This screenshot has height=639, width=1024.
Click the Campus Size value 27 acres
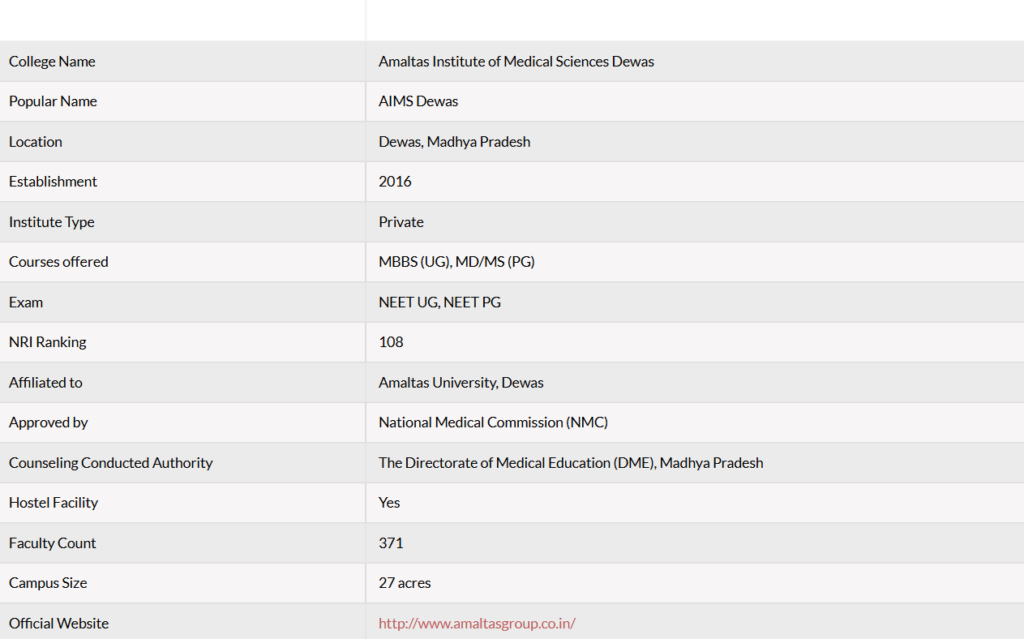coord(405,583)
